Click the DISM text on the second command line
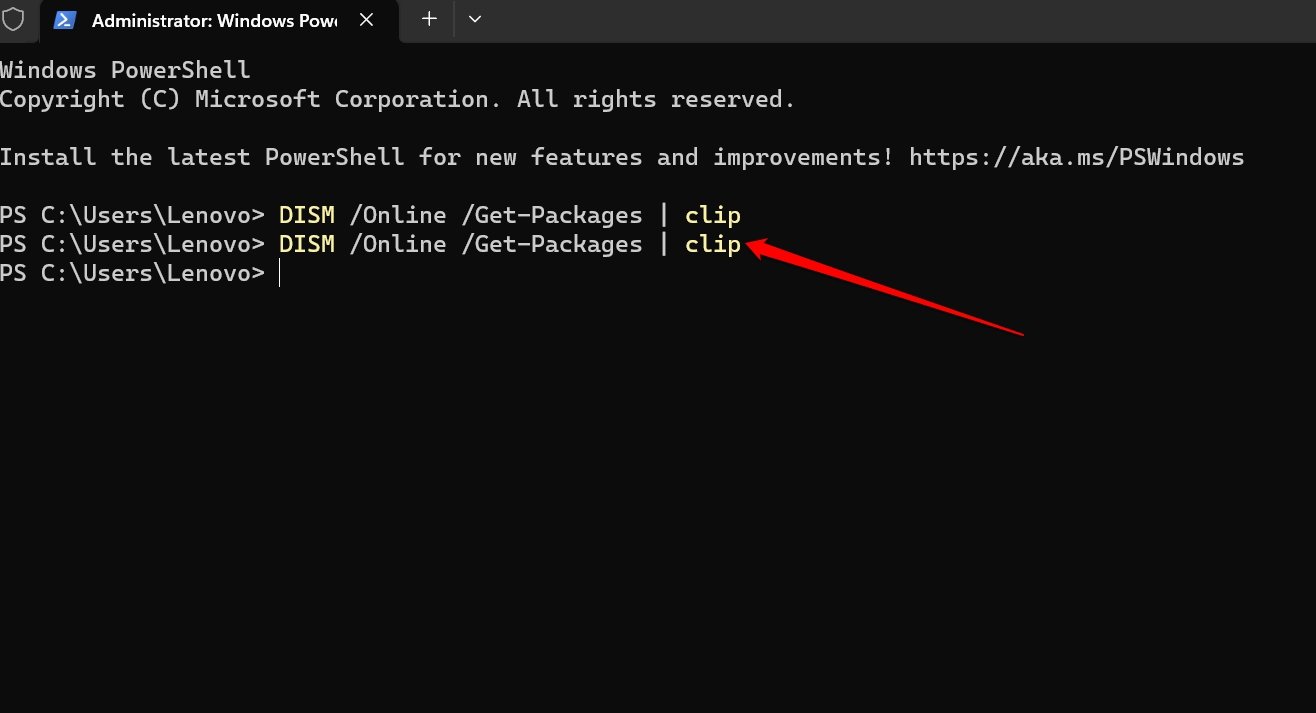This screenshot has height=713, width=1316. [306, 243]
